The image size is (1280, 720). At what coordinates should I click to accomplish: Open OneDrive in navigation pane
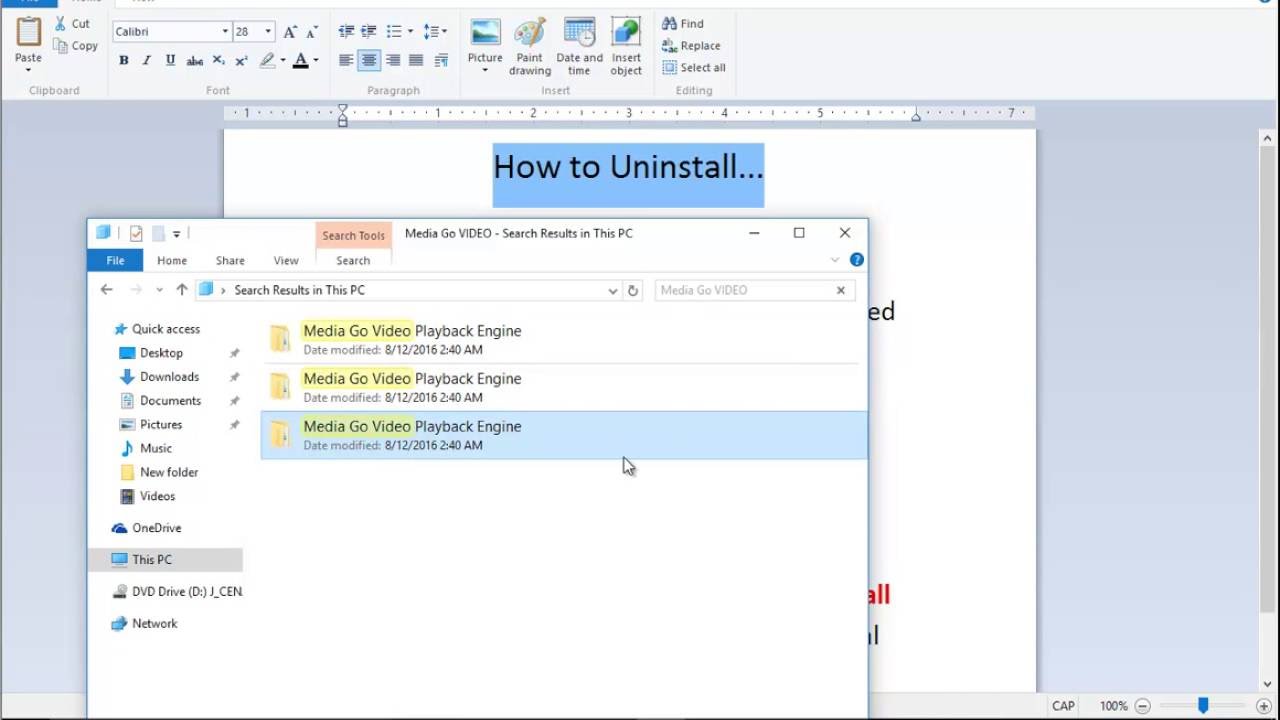(x=146, y=528)
